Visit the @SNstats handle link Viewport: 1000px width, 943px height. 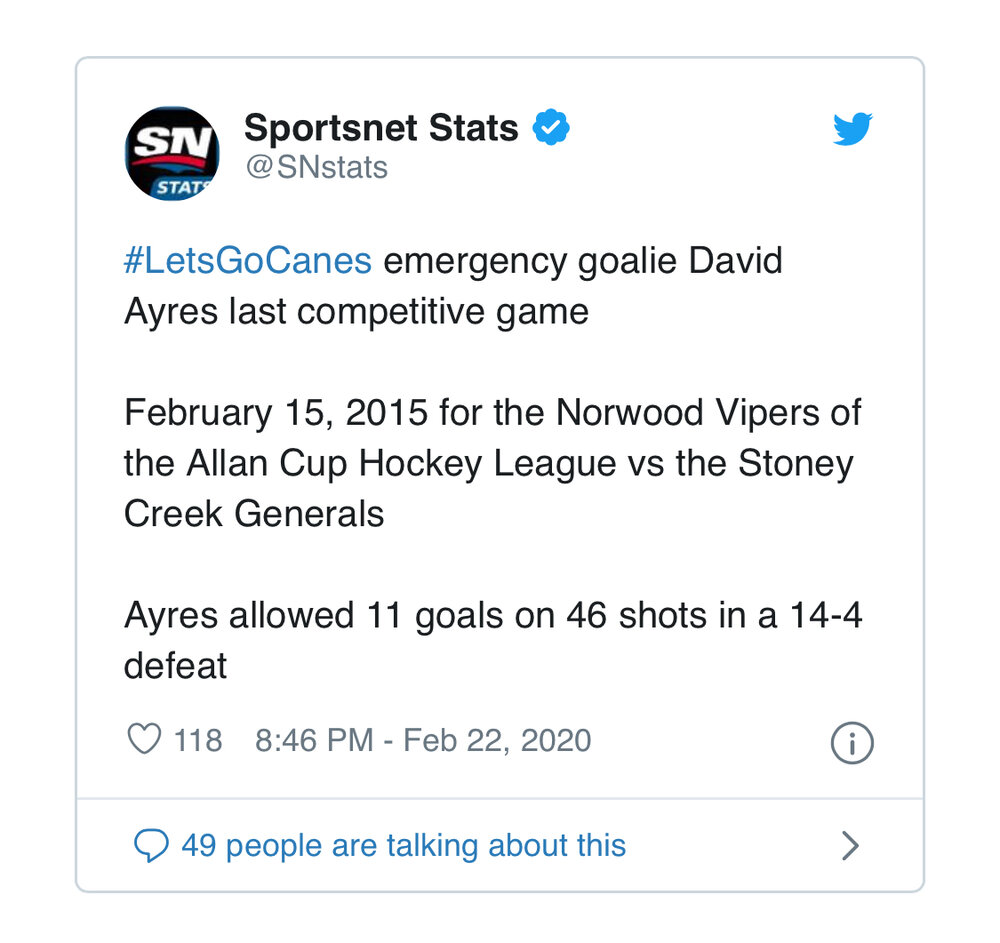317,168
